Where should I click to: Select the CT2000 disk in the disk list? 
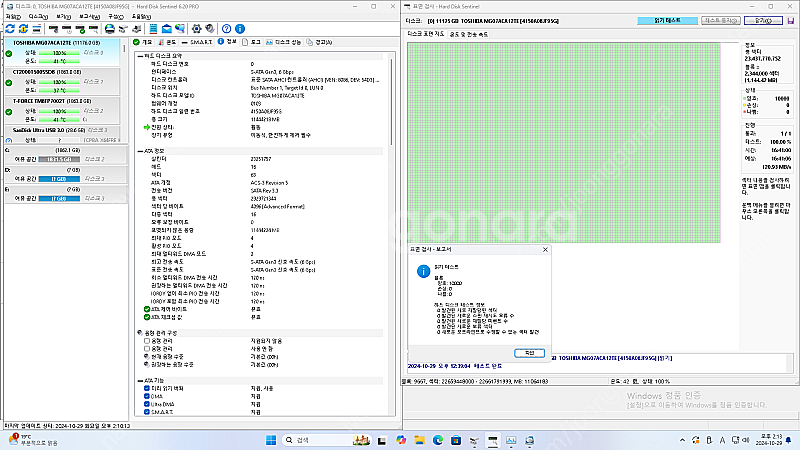pos(62,82)
